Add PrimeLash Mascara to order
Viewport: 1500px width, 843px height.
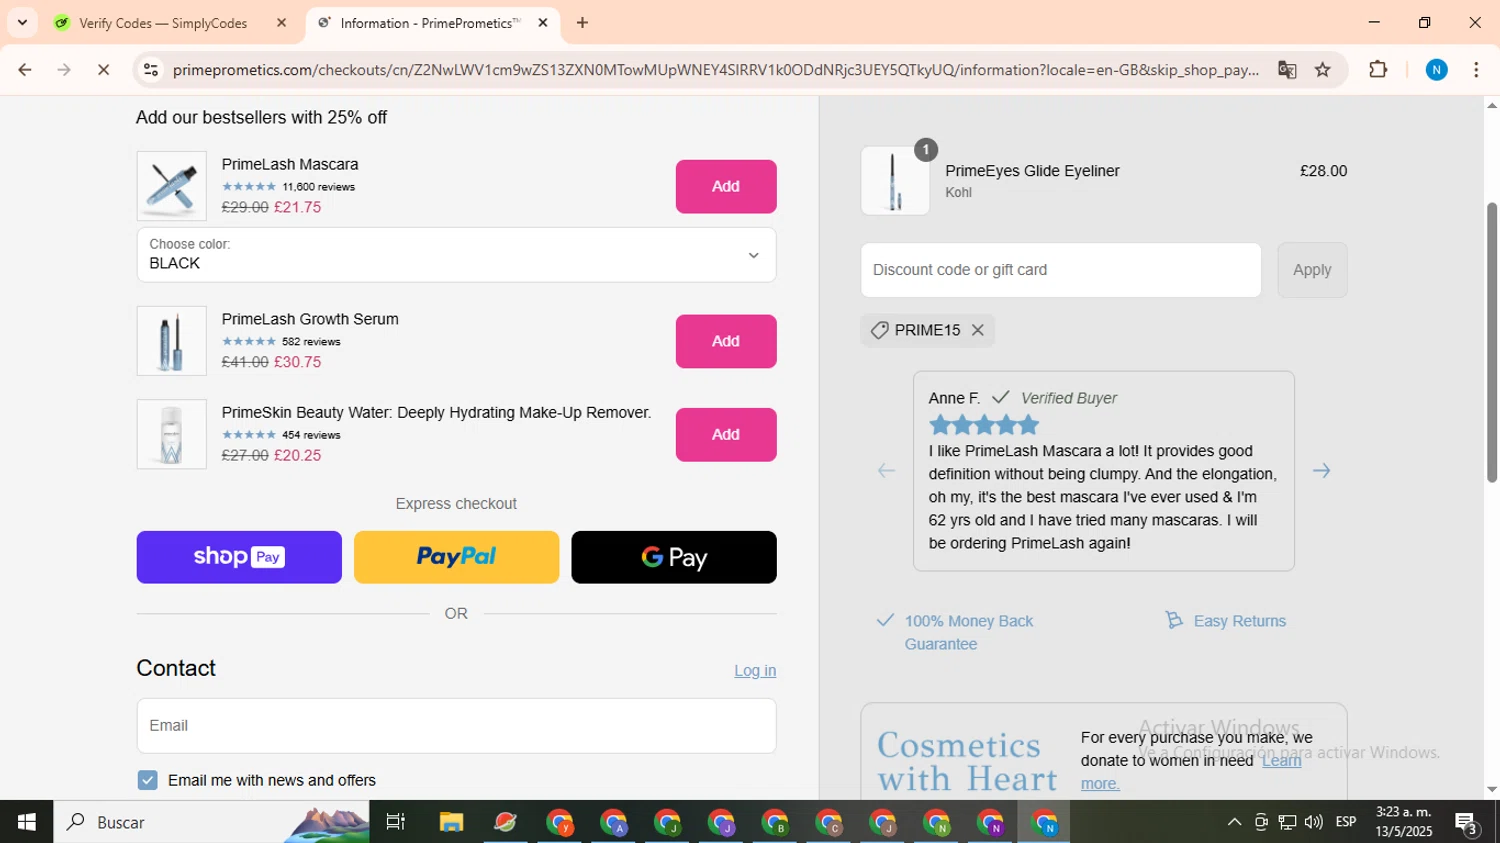click(x=726, y=186)
